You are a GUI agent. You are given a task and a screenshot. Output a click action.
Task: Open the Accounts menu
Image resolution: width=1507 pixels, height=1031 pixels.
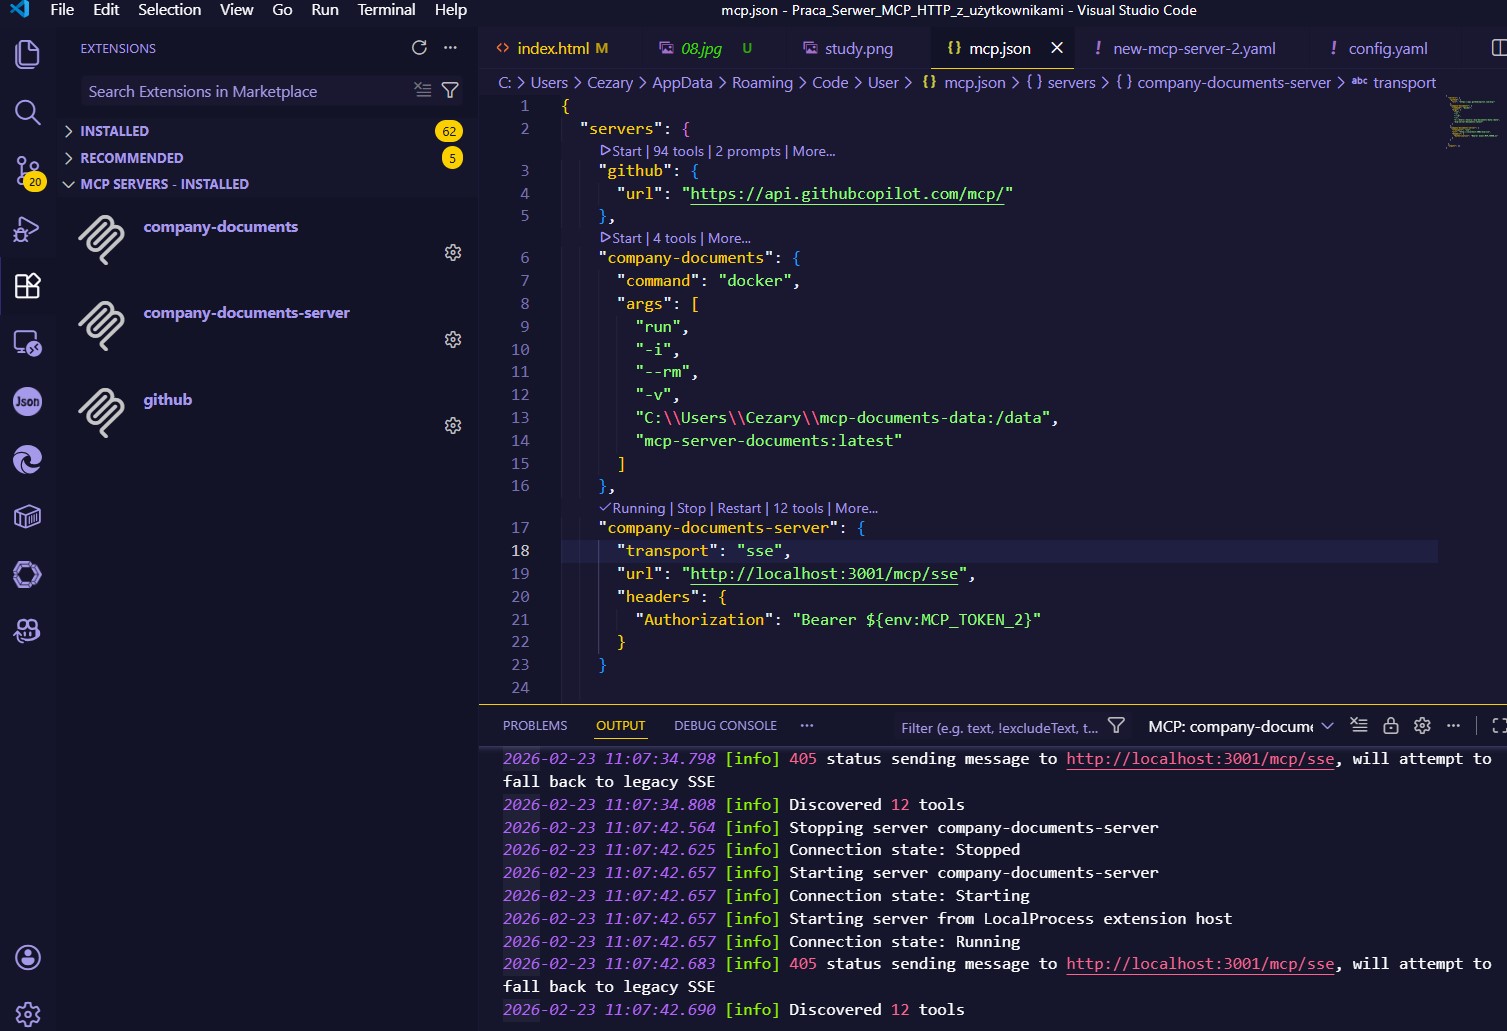coord(28,958)
